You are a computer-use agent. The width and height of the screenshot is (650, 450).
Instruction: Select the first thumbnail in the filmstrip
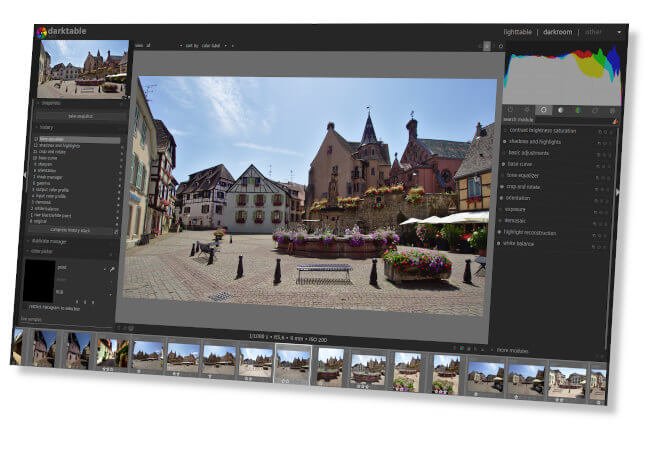17,346
